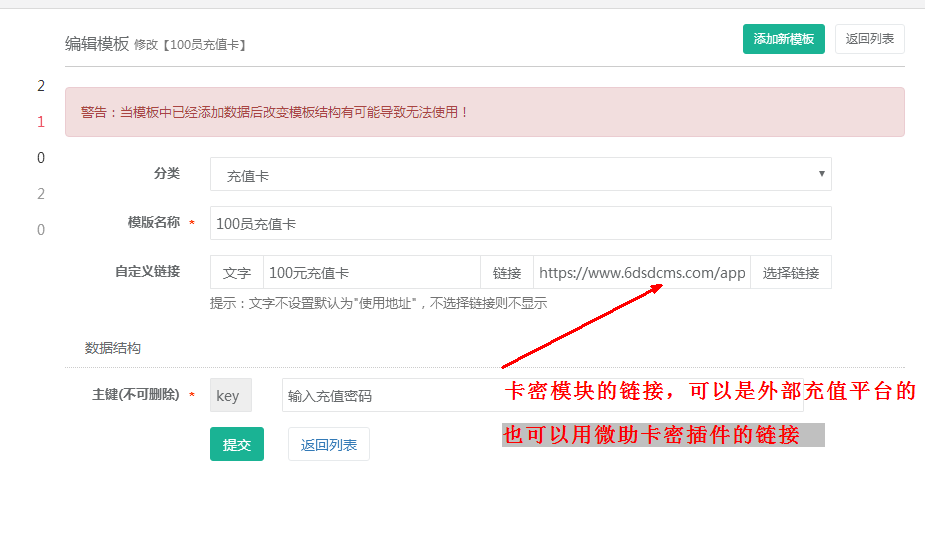Click the gray key label box

click(230, 395)
